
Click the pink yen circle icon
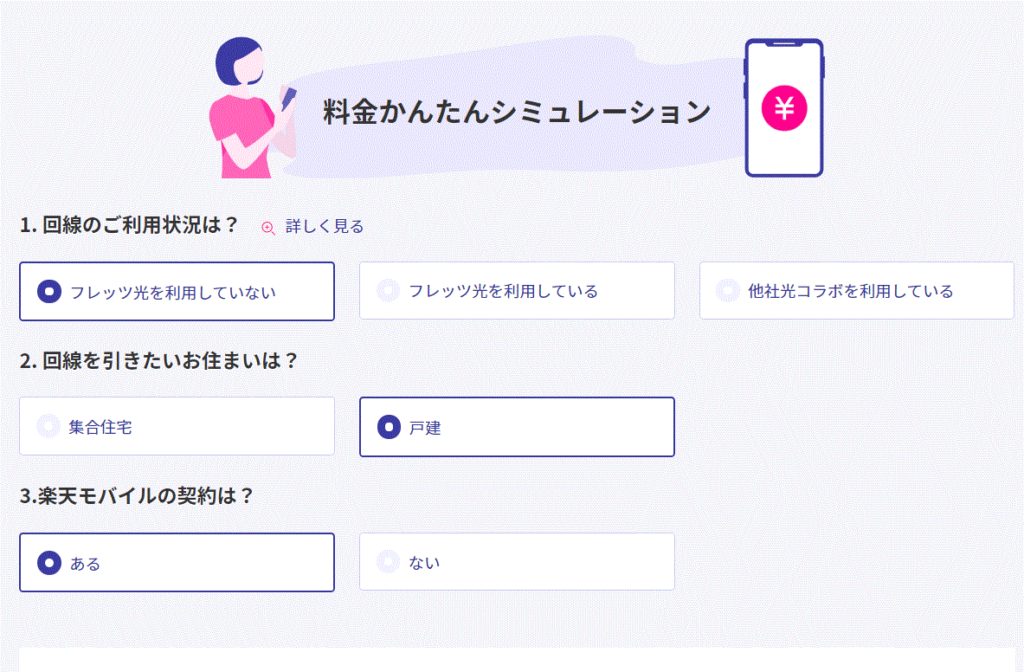[784, 108]
